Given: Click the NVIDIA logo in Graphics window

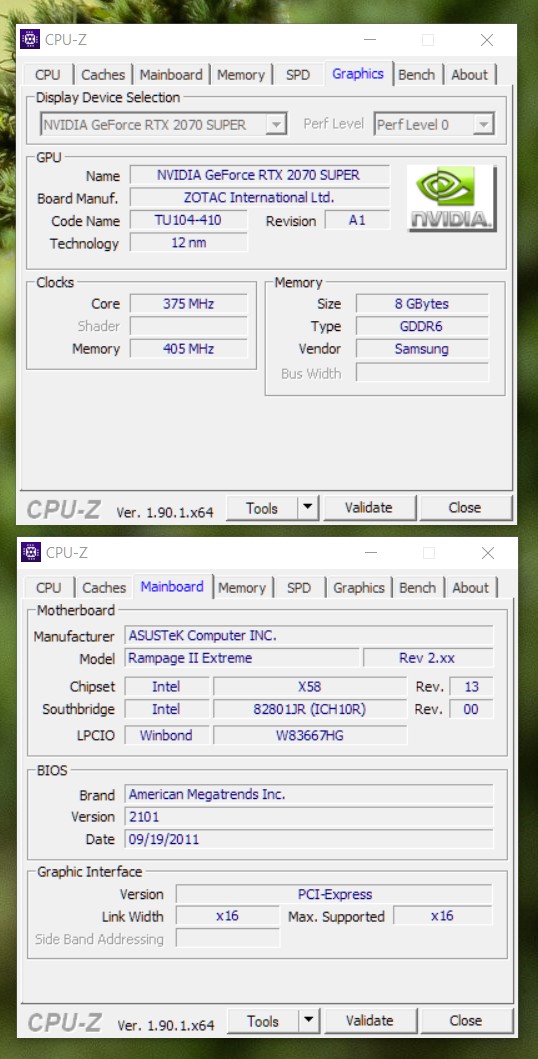Looking at the screenshot, I should (452, 199).
